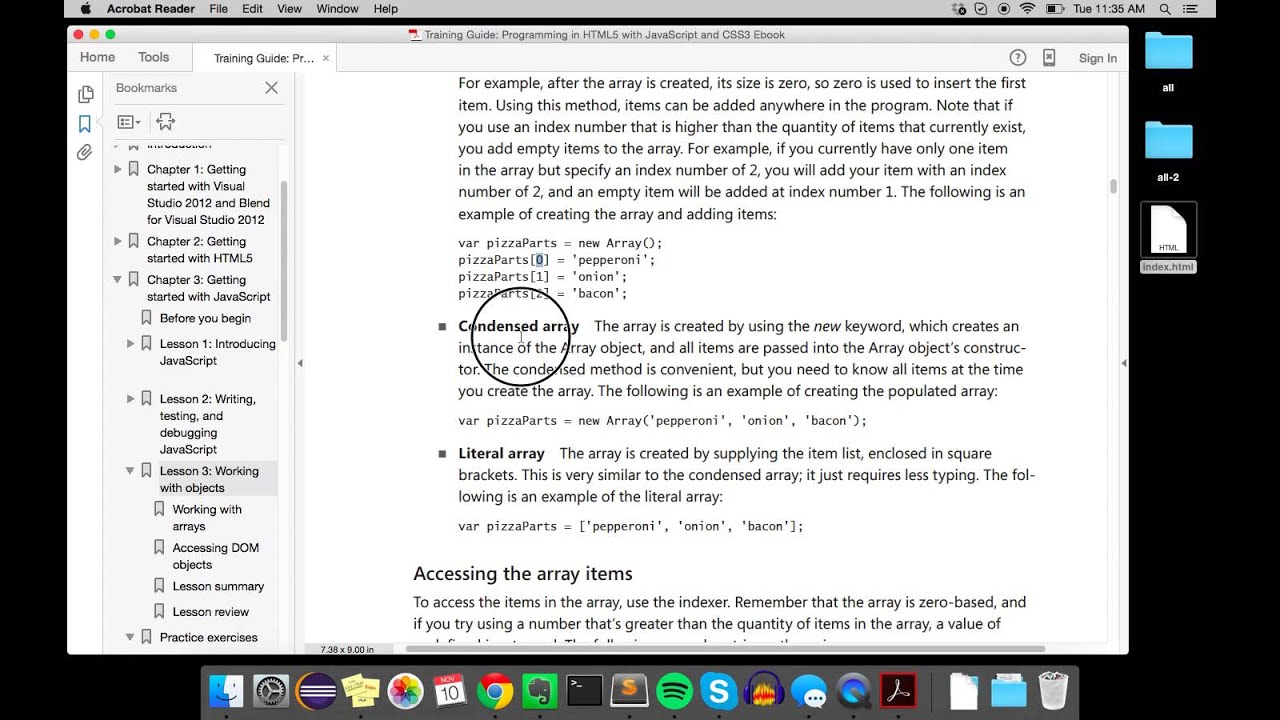1280x720 pixels.
Task: Click the word 'bacon' in pizzaParts[2] line
Action: [x=598, y=293]
